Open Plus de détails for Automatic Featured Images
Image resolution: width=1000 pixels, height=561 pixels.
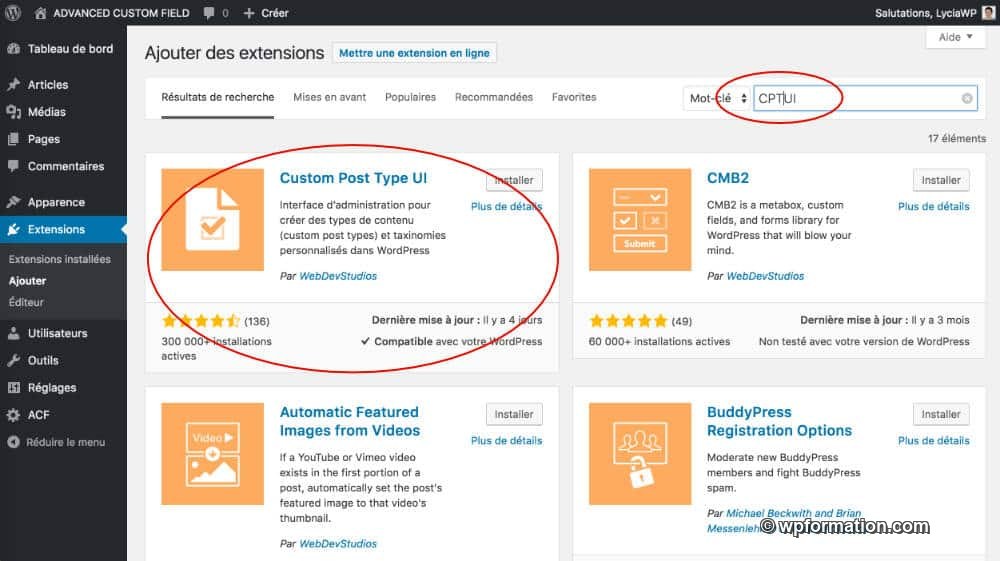pos(506,440)
